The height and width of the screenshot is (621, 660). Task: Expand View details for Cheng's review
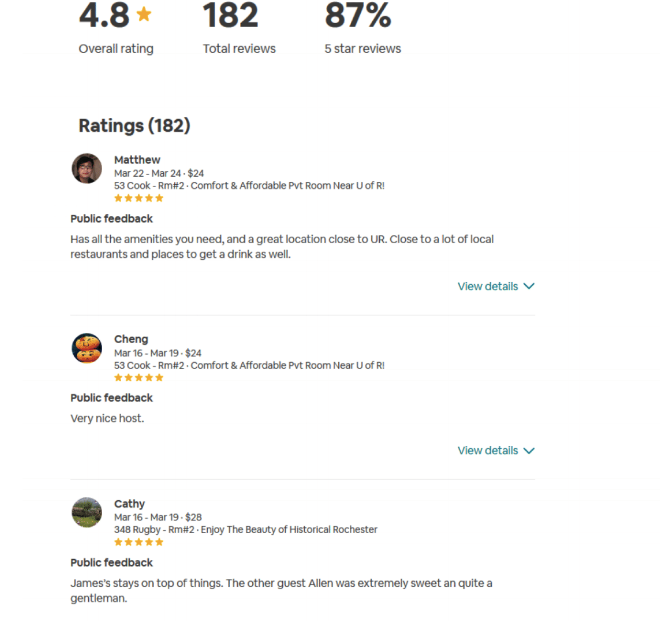pyautogui.click(x=488, y=450)
